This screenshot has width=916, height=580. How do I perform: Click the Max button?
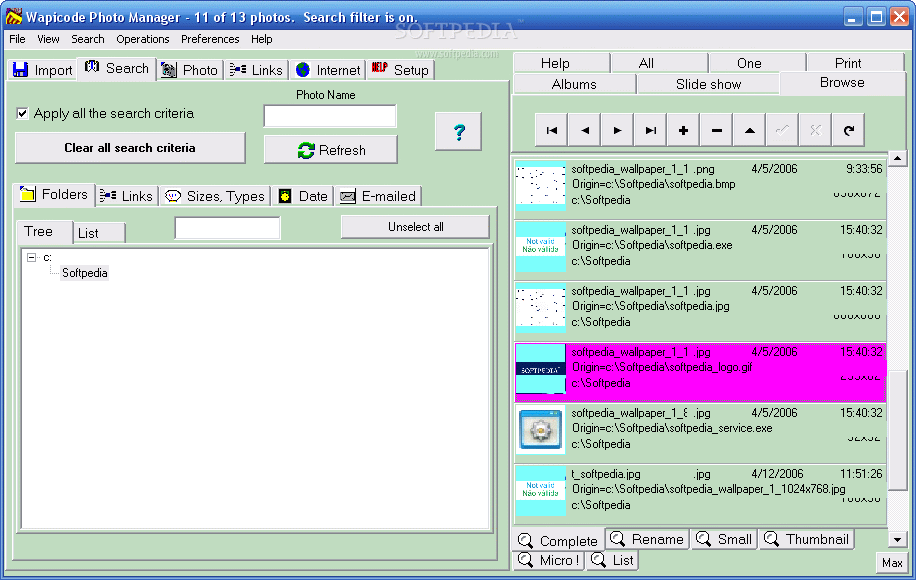pyautogui.click(x=892, y=562)
